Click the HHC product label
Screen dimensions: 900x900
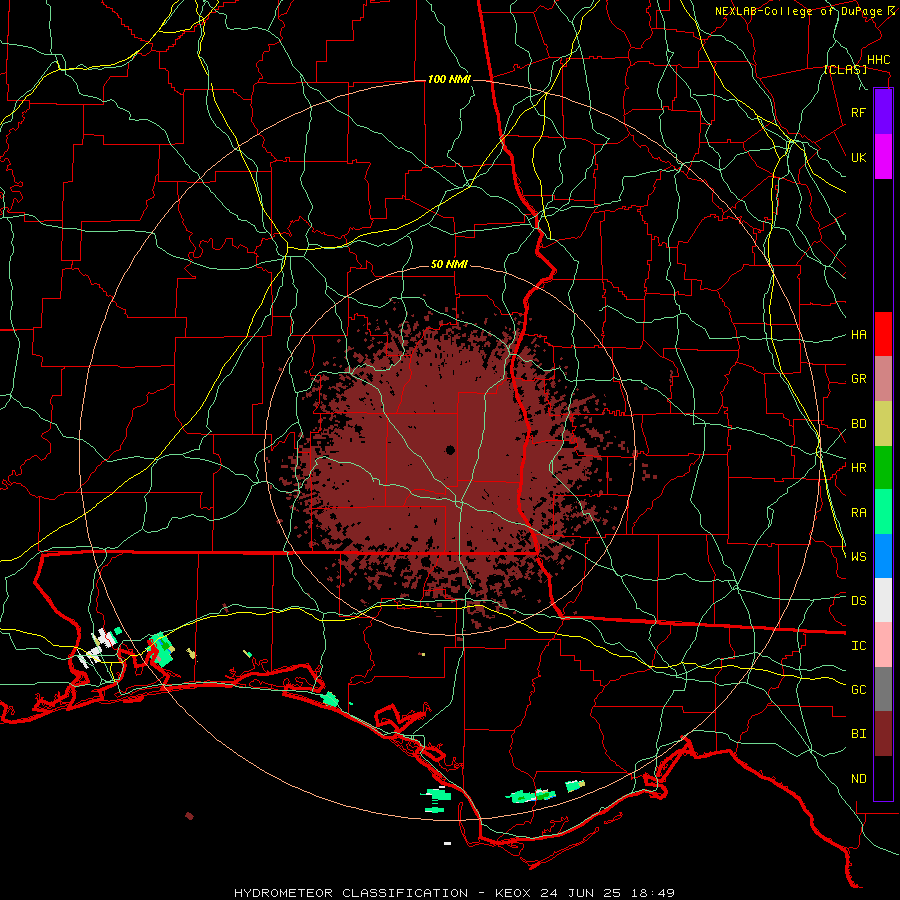click(x=878, y=60)
